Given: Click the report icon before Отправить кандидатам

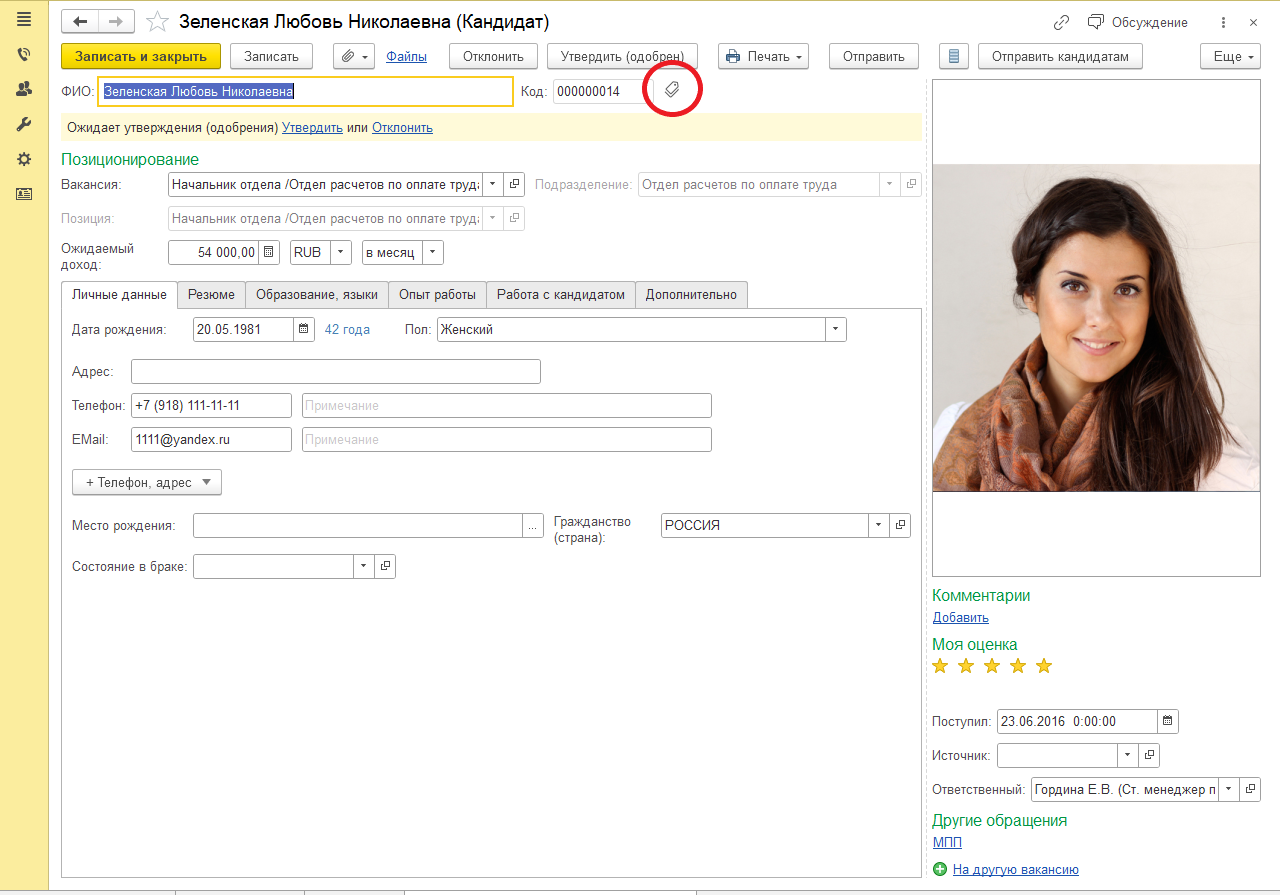Looking at the screenshot, I should [x=954, y=57].
